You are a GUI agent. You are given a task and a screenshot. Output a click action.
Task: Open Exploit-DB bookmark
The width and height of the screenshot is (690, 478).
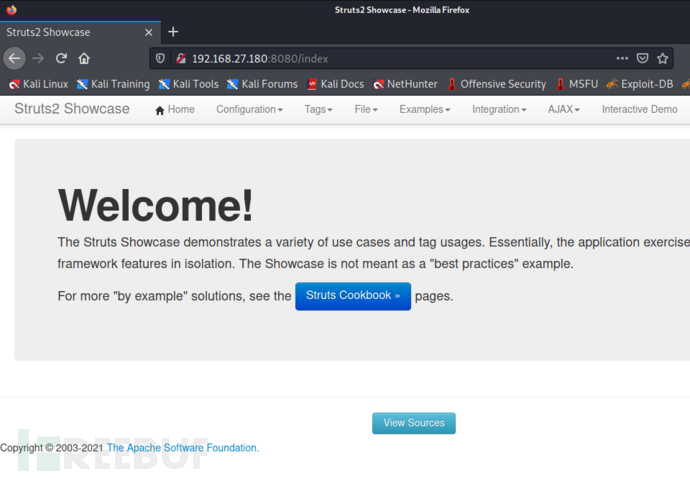640,84
